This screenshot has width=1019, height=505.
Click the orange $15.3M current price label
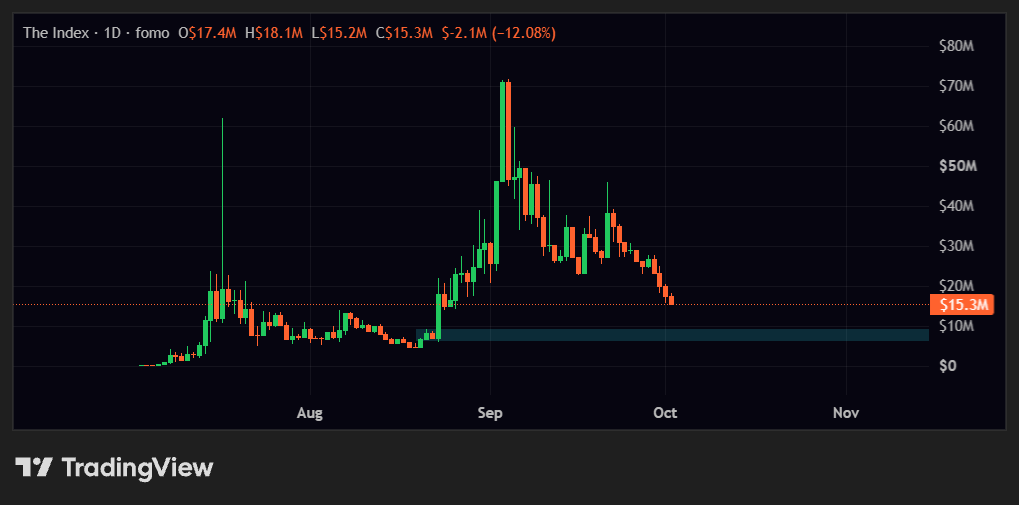point(962,304)
